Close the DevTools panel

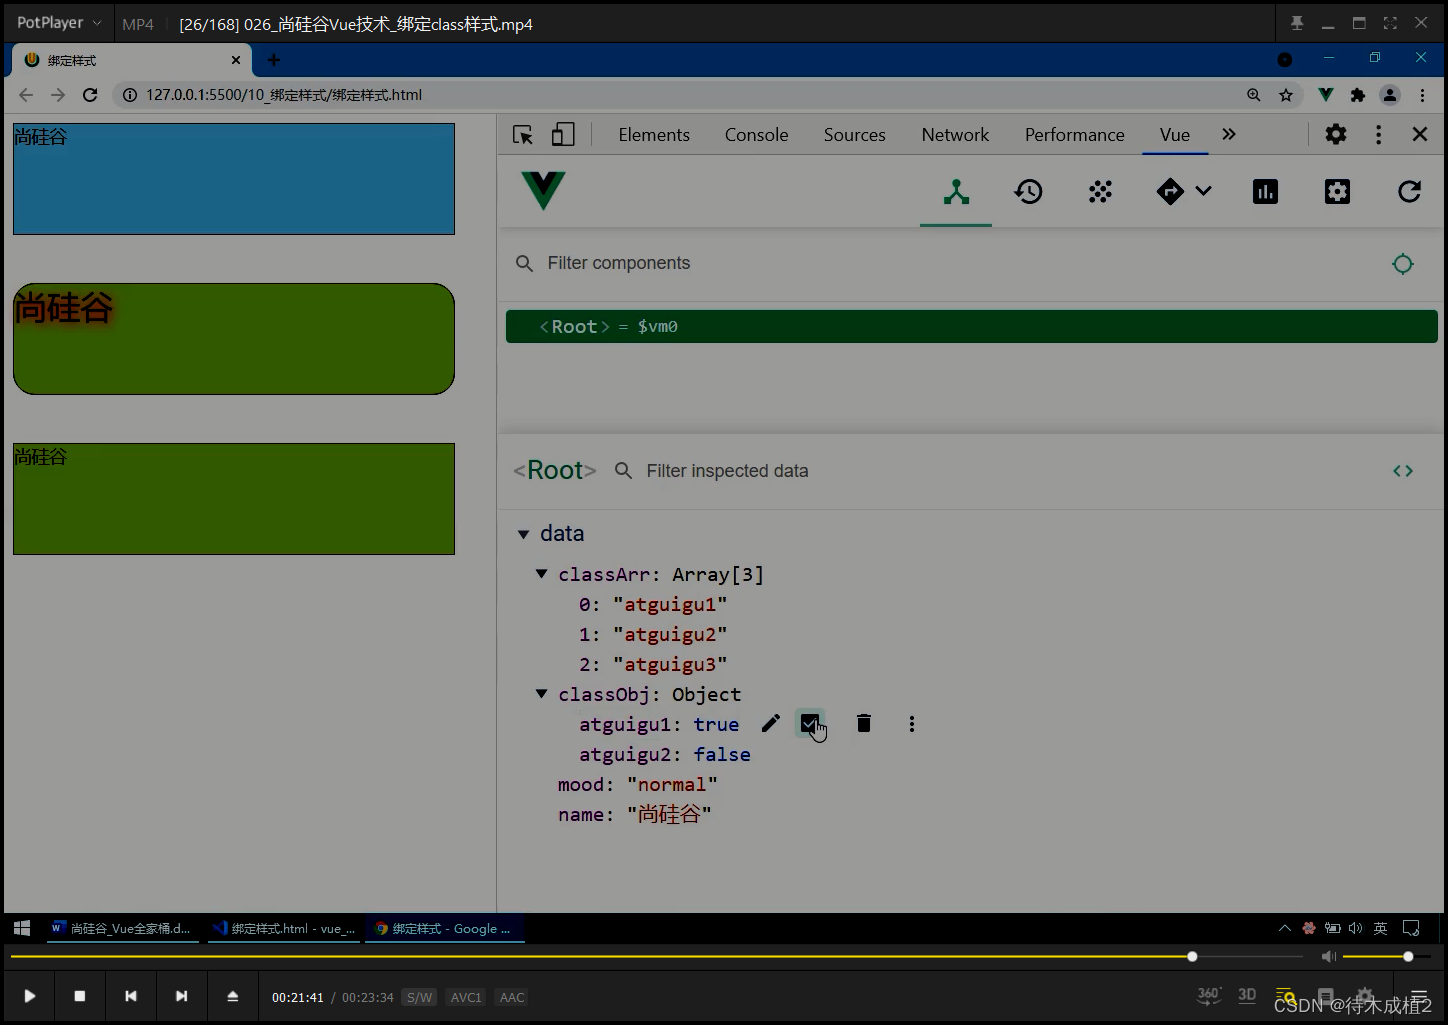(1420, 134)
